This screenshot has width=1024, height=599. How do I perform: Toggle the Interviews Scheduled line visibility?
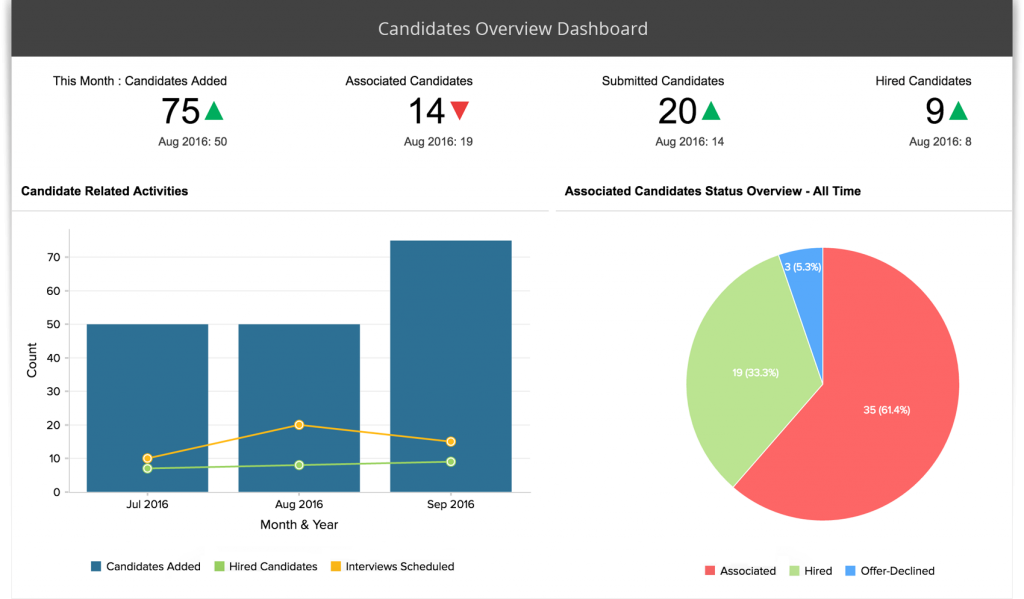tap(334, 566)
